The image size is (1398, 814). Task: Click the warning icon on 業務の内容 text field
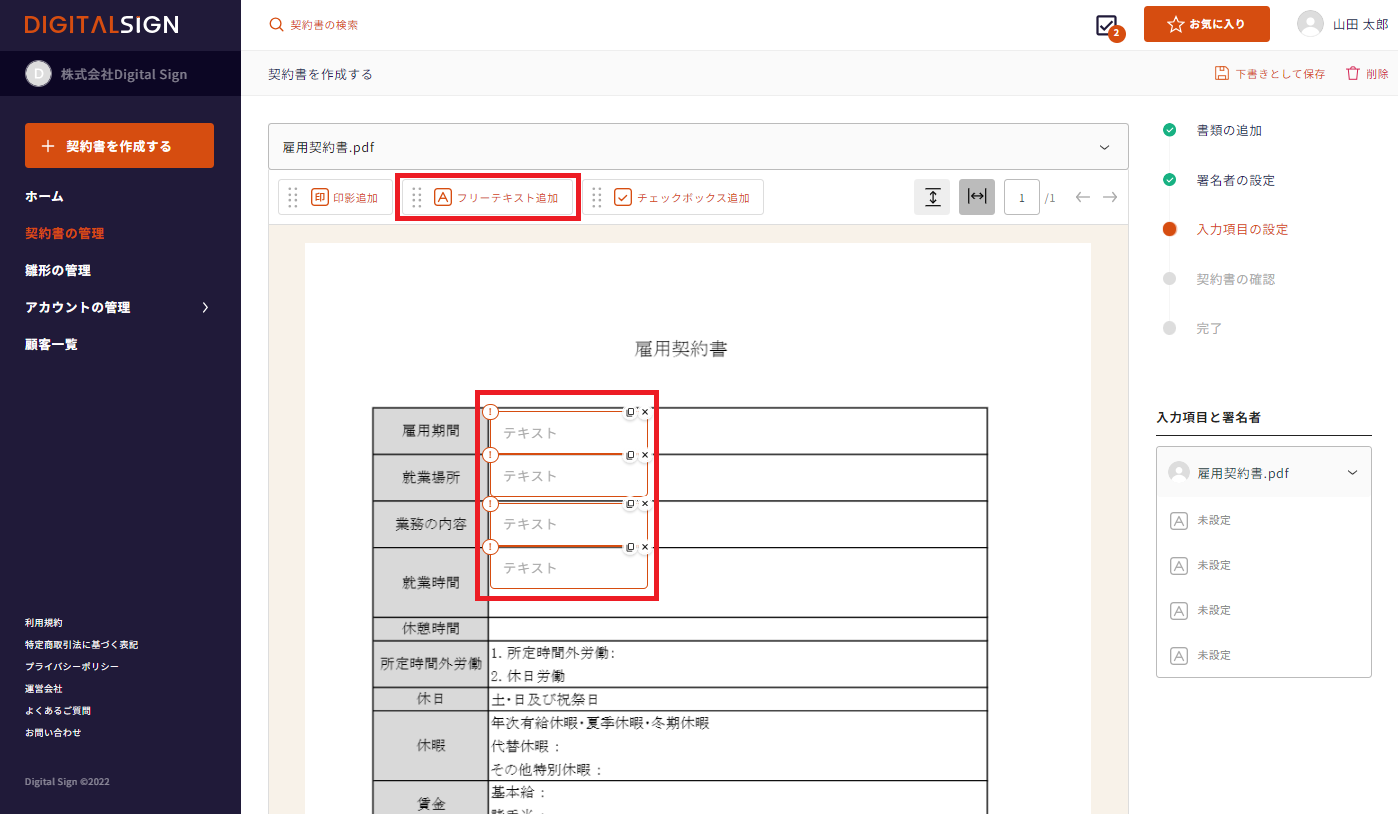[x=490, y=503]
